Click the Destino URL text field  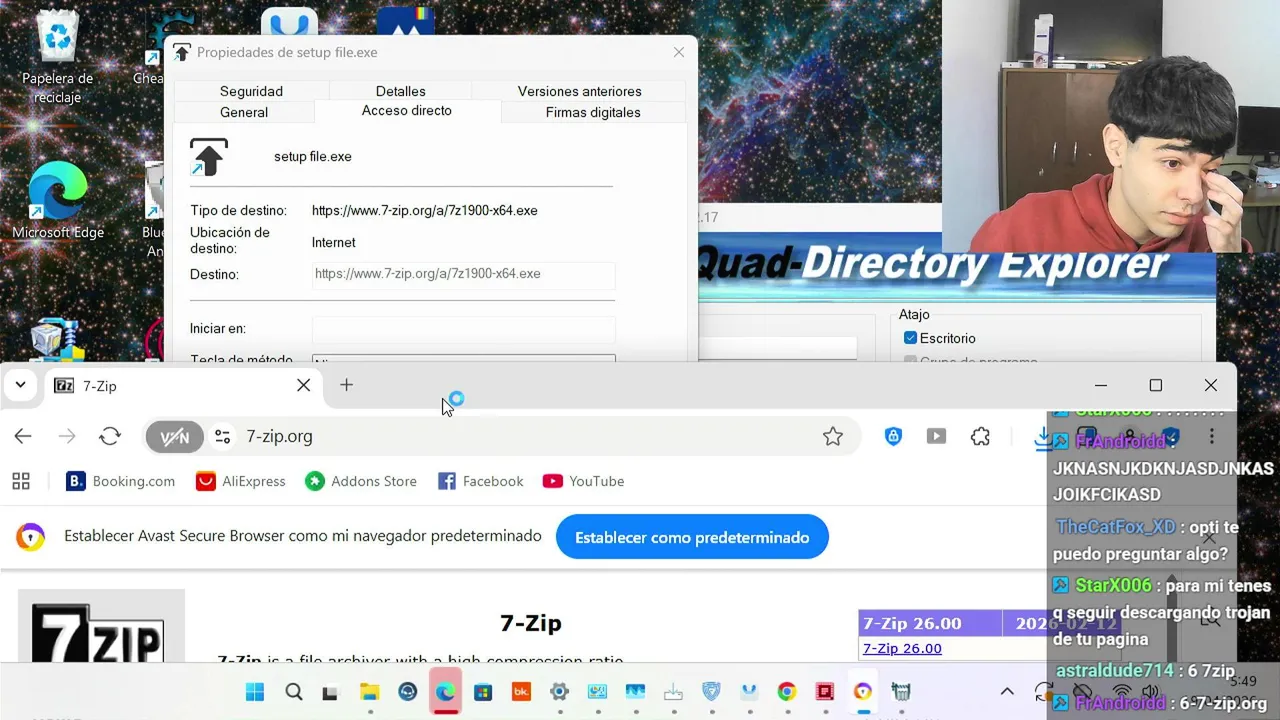click(x=463, y=274)
